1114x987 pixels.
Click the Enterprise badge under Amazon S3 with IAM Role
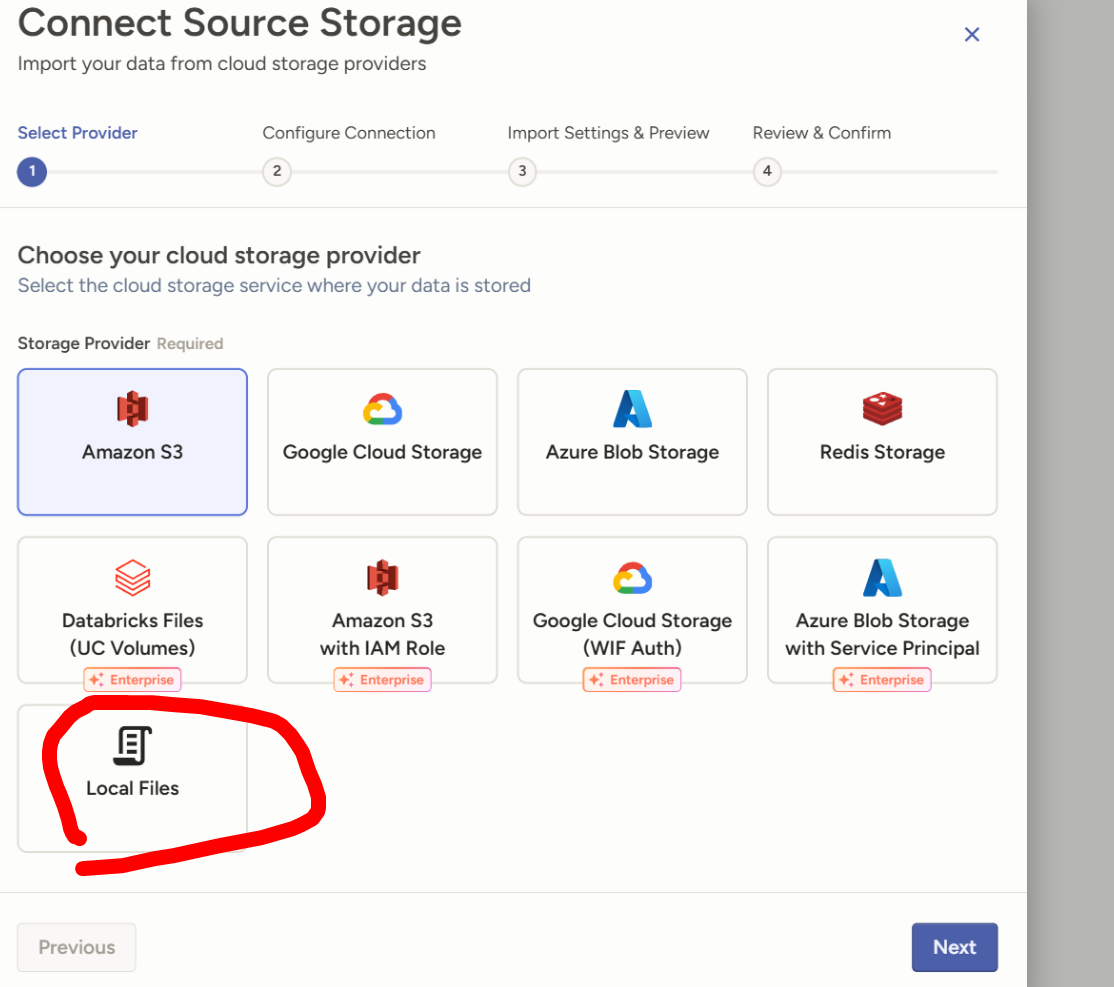point(382,679)
